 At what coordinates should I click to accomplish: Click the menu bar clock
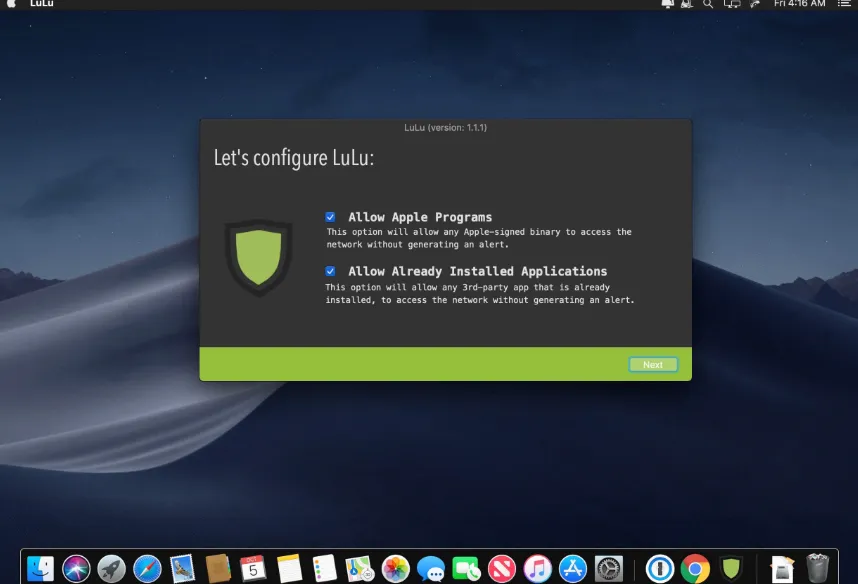tap(799, 4)
